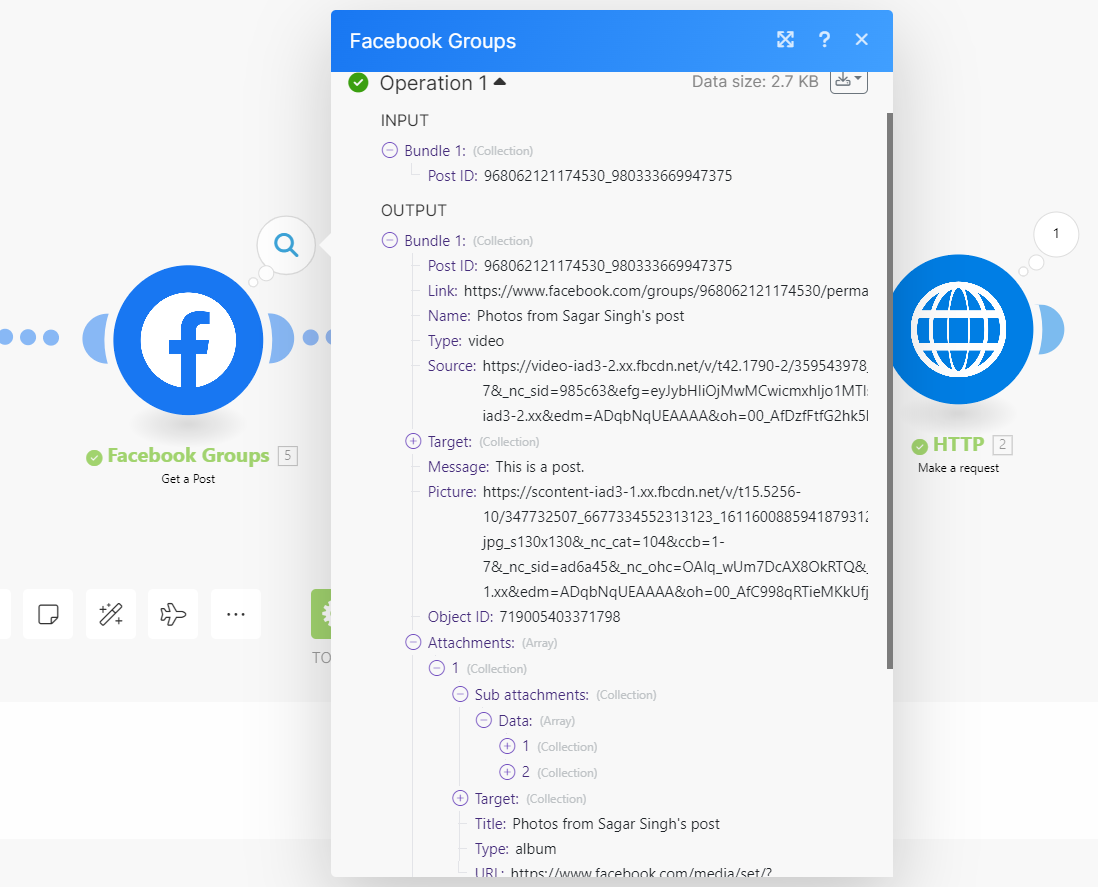The height and width of the screenshot is (887, 1098).
Task: Click the Data size 2.7 KB label
Action: [x=755, y=81]
